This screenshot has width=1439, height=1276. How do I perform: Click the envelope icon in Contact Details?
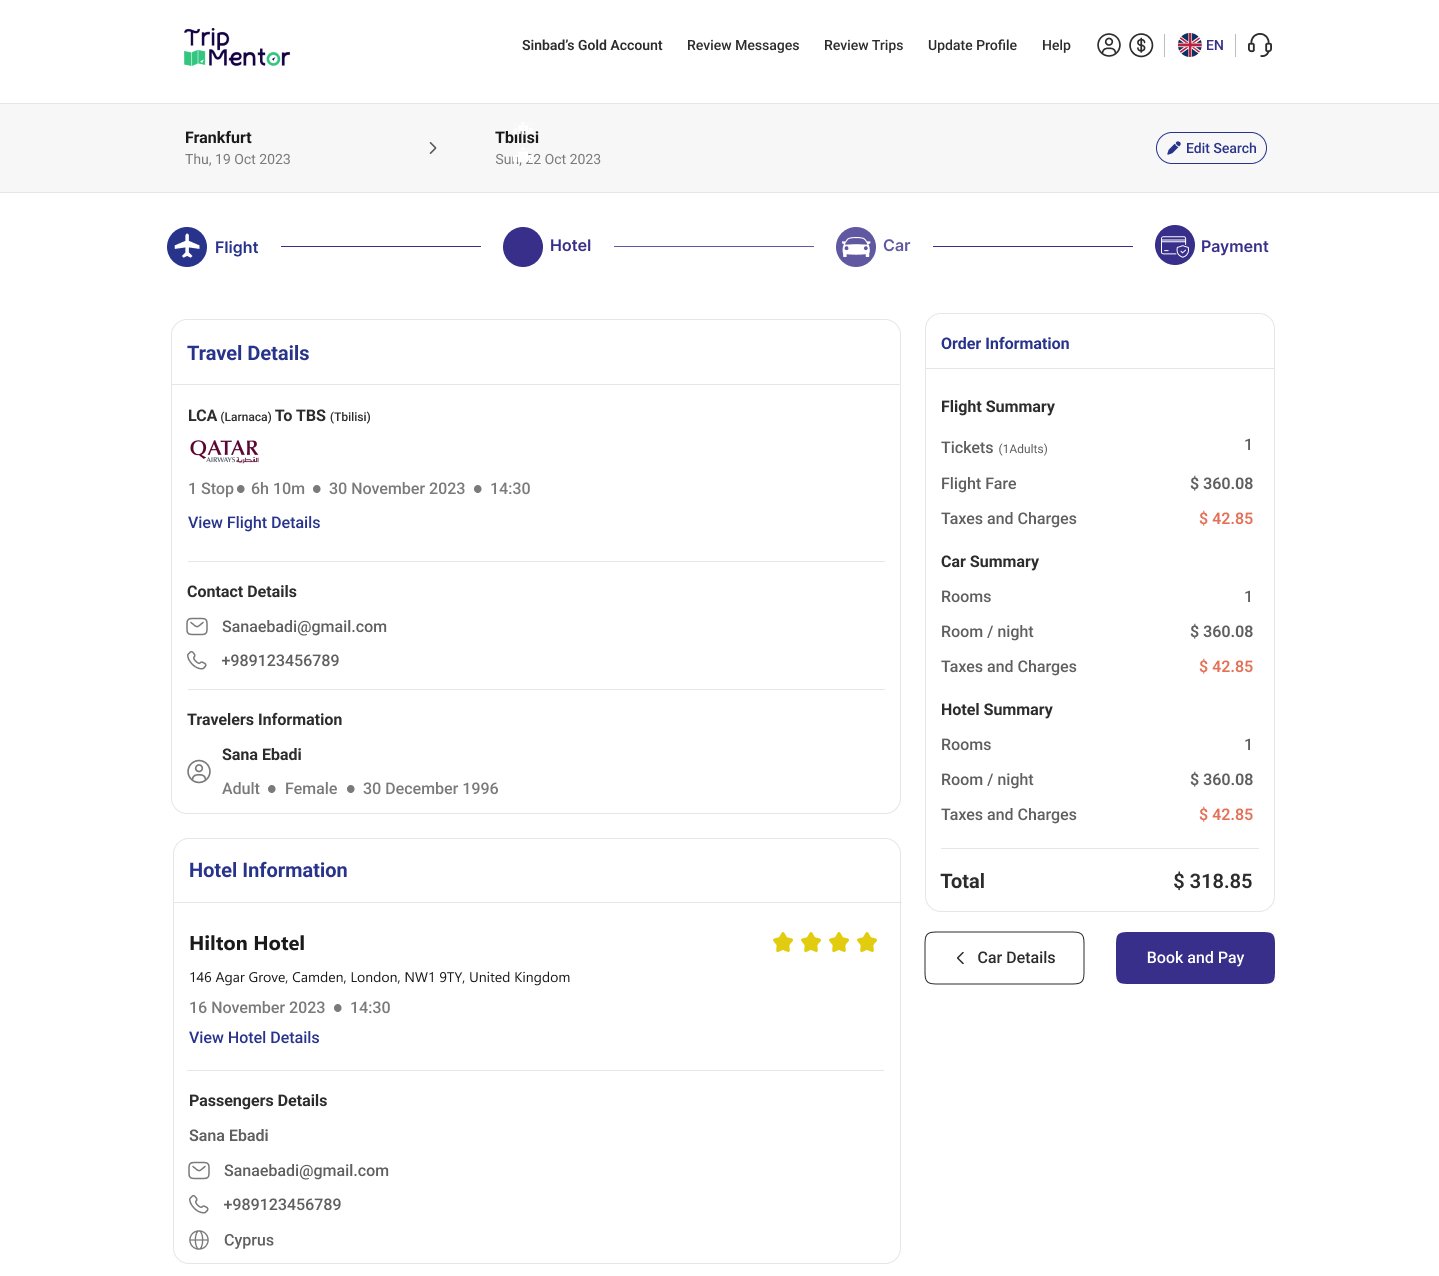pyautogui.click(x=197, y=626)
